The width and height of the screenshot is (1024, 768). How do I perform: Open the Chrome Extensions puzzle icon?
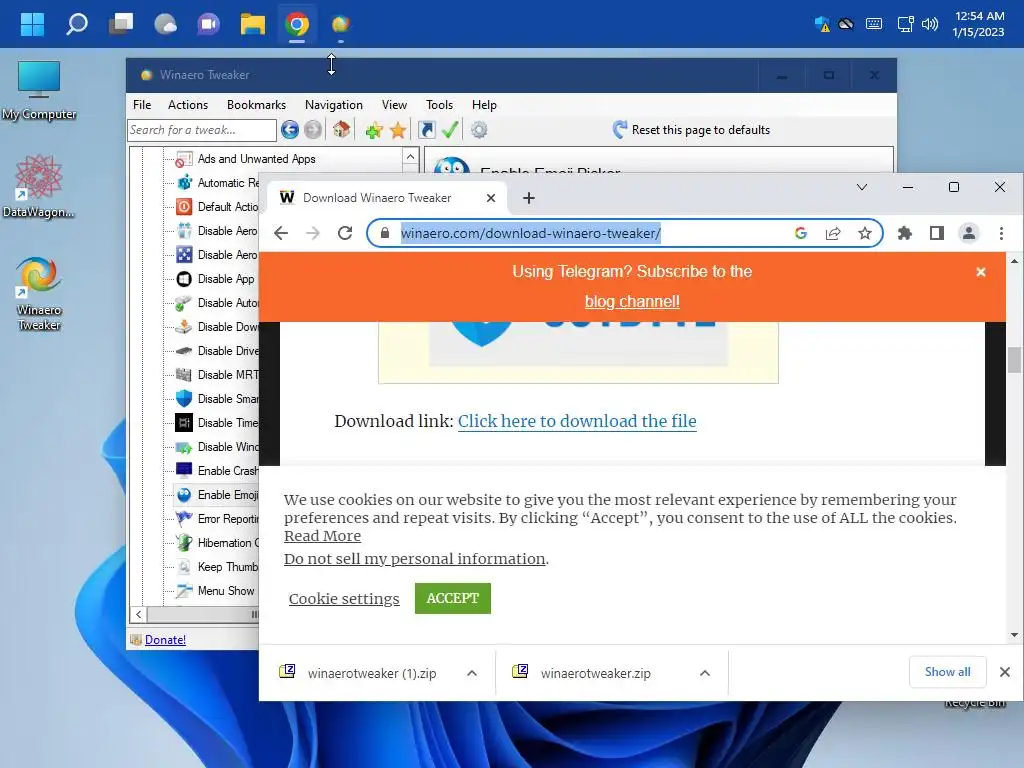[904, 233]
